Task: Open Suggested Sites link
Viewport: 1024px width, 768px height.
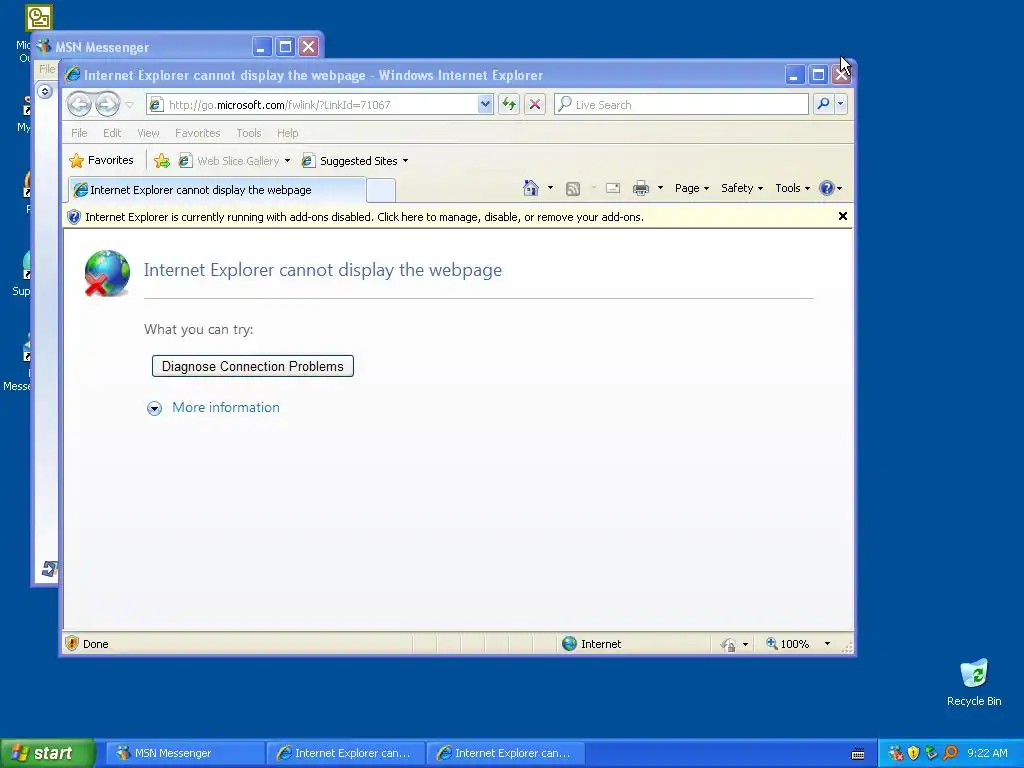Action: point(350,161)
